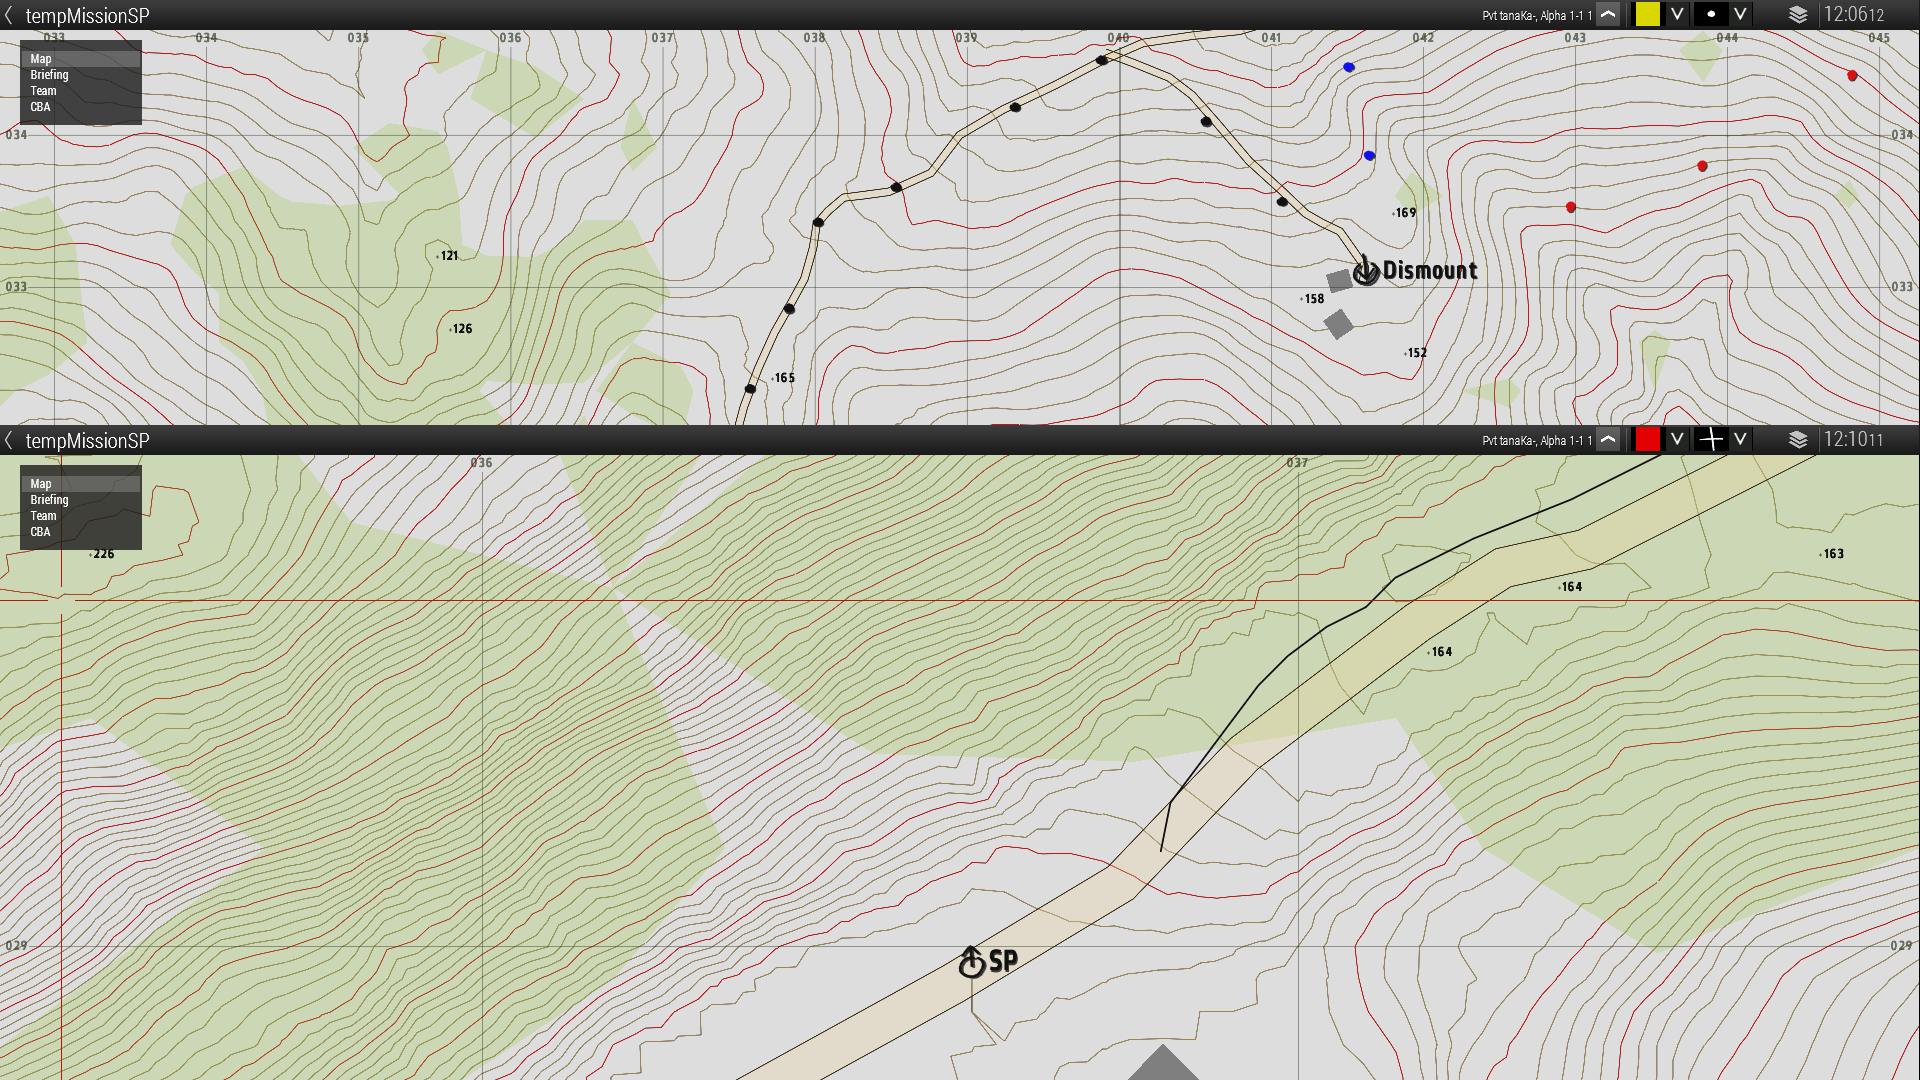Expand red marker color dropdown in lower bar
This screenshot has height=1080, width=1920.
point(1677,440)
